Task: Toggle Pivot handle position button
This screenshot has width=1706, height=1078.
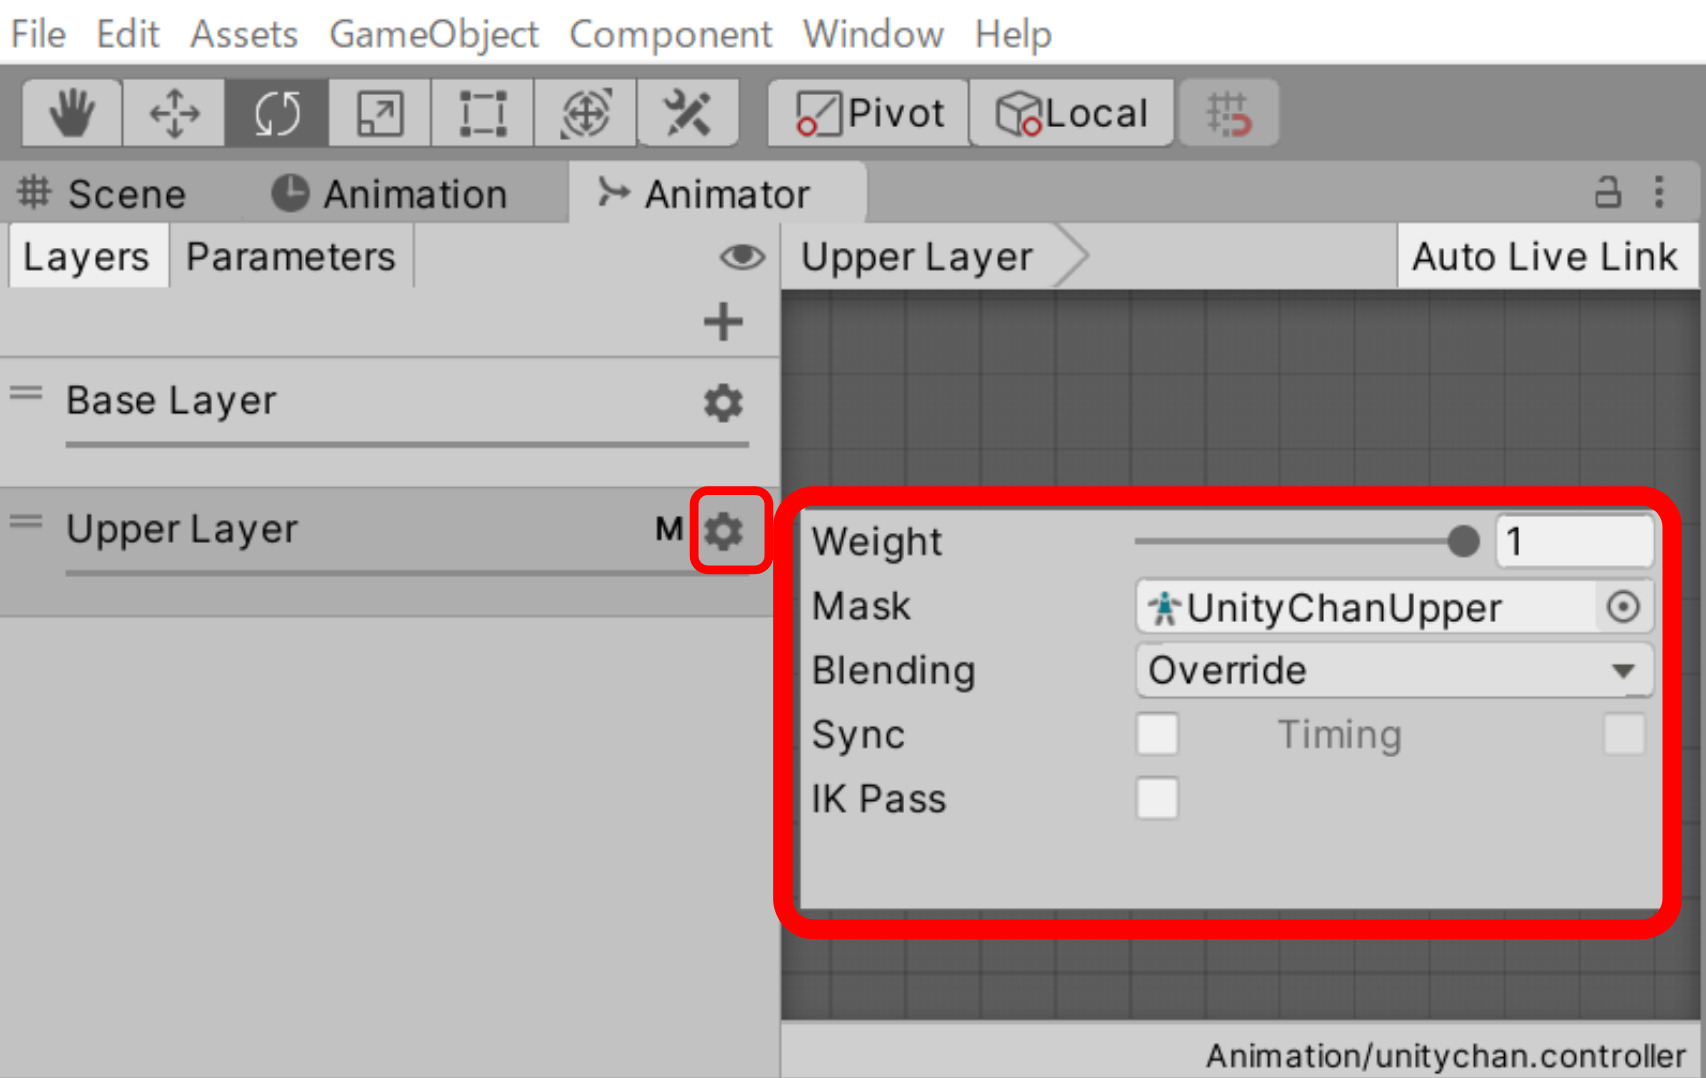Action: coord(868,113)
